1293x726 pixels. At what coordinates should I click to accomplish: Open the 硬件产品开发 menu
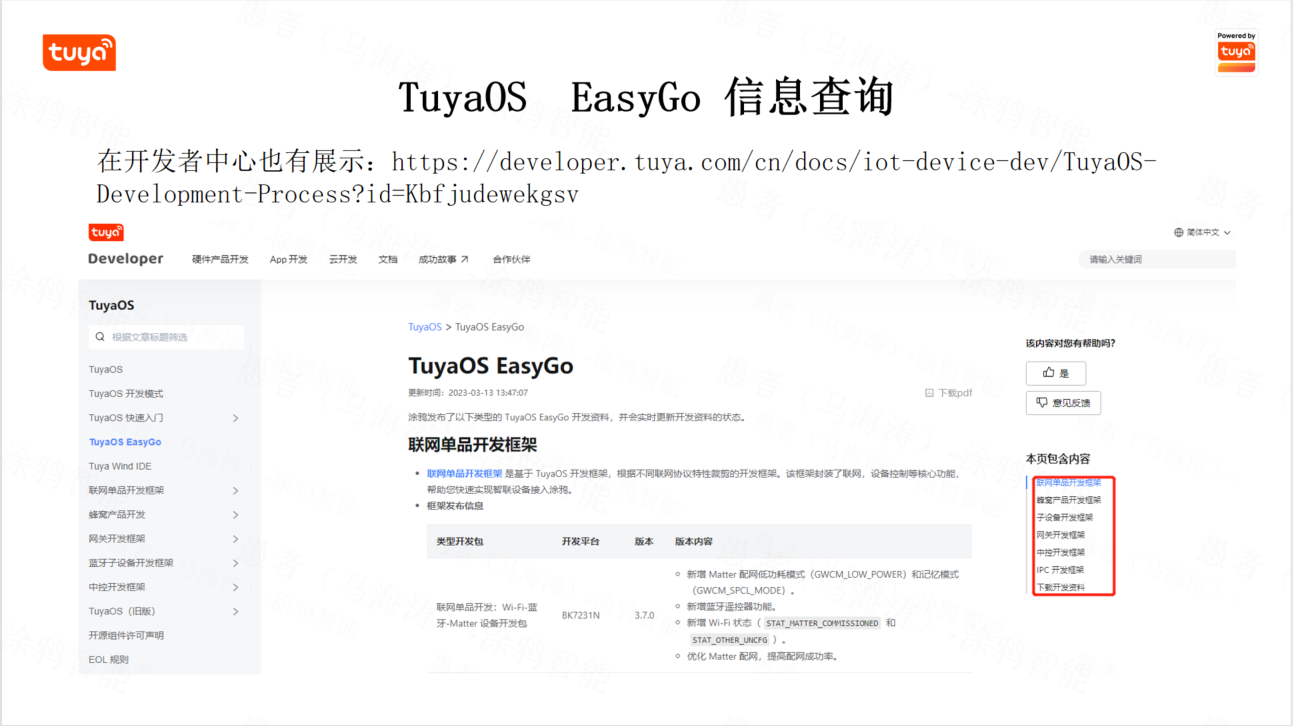pyautogui.click(x=220, y=259)
